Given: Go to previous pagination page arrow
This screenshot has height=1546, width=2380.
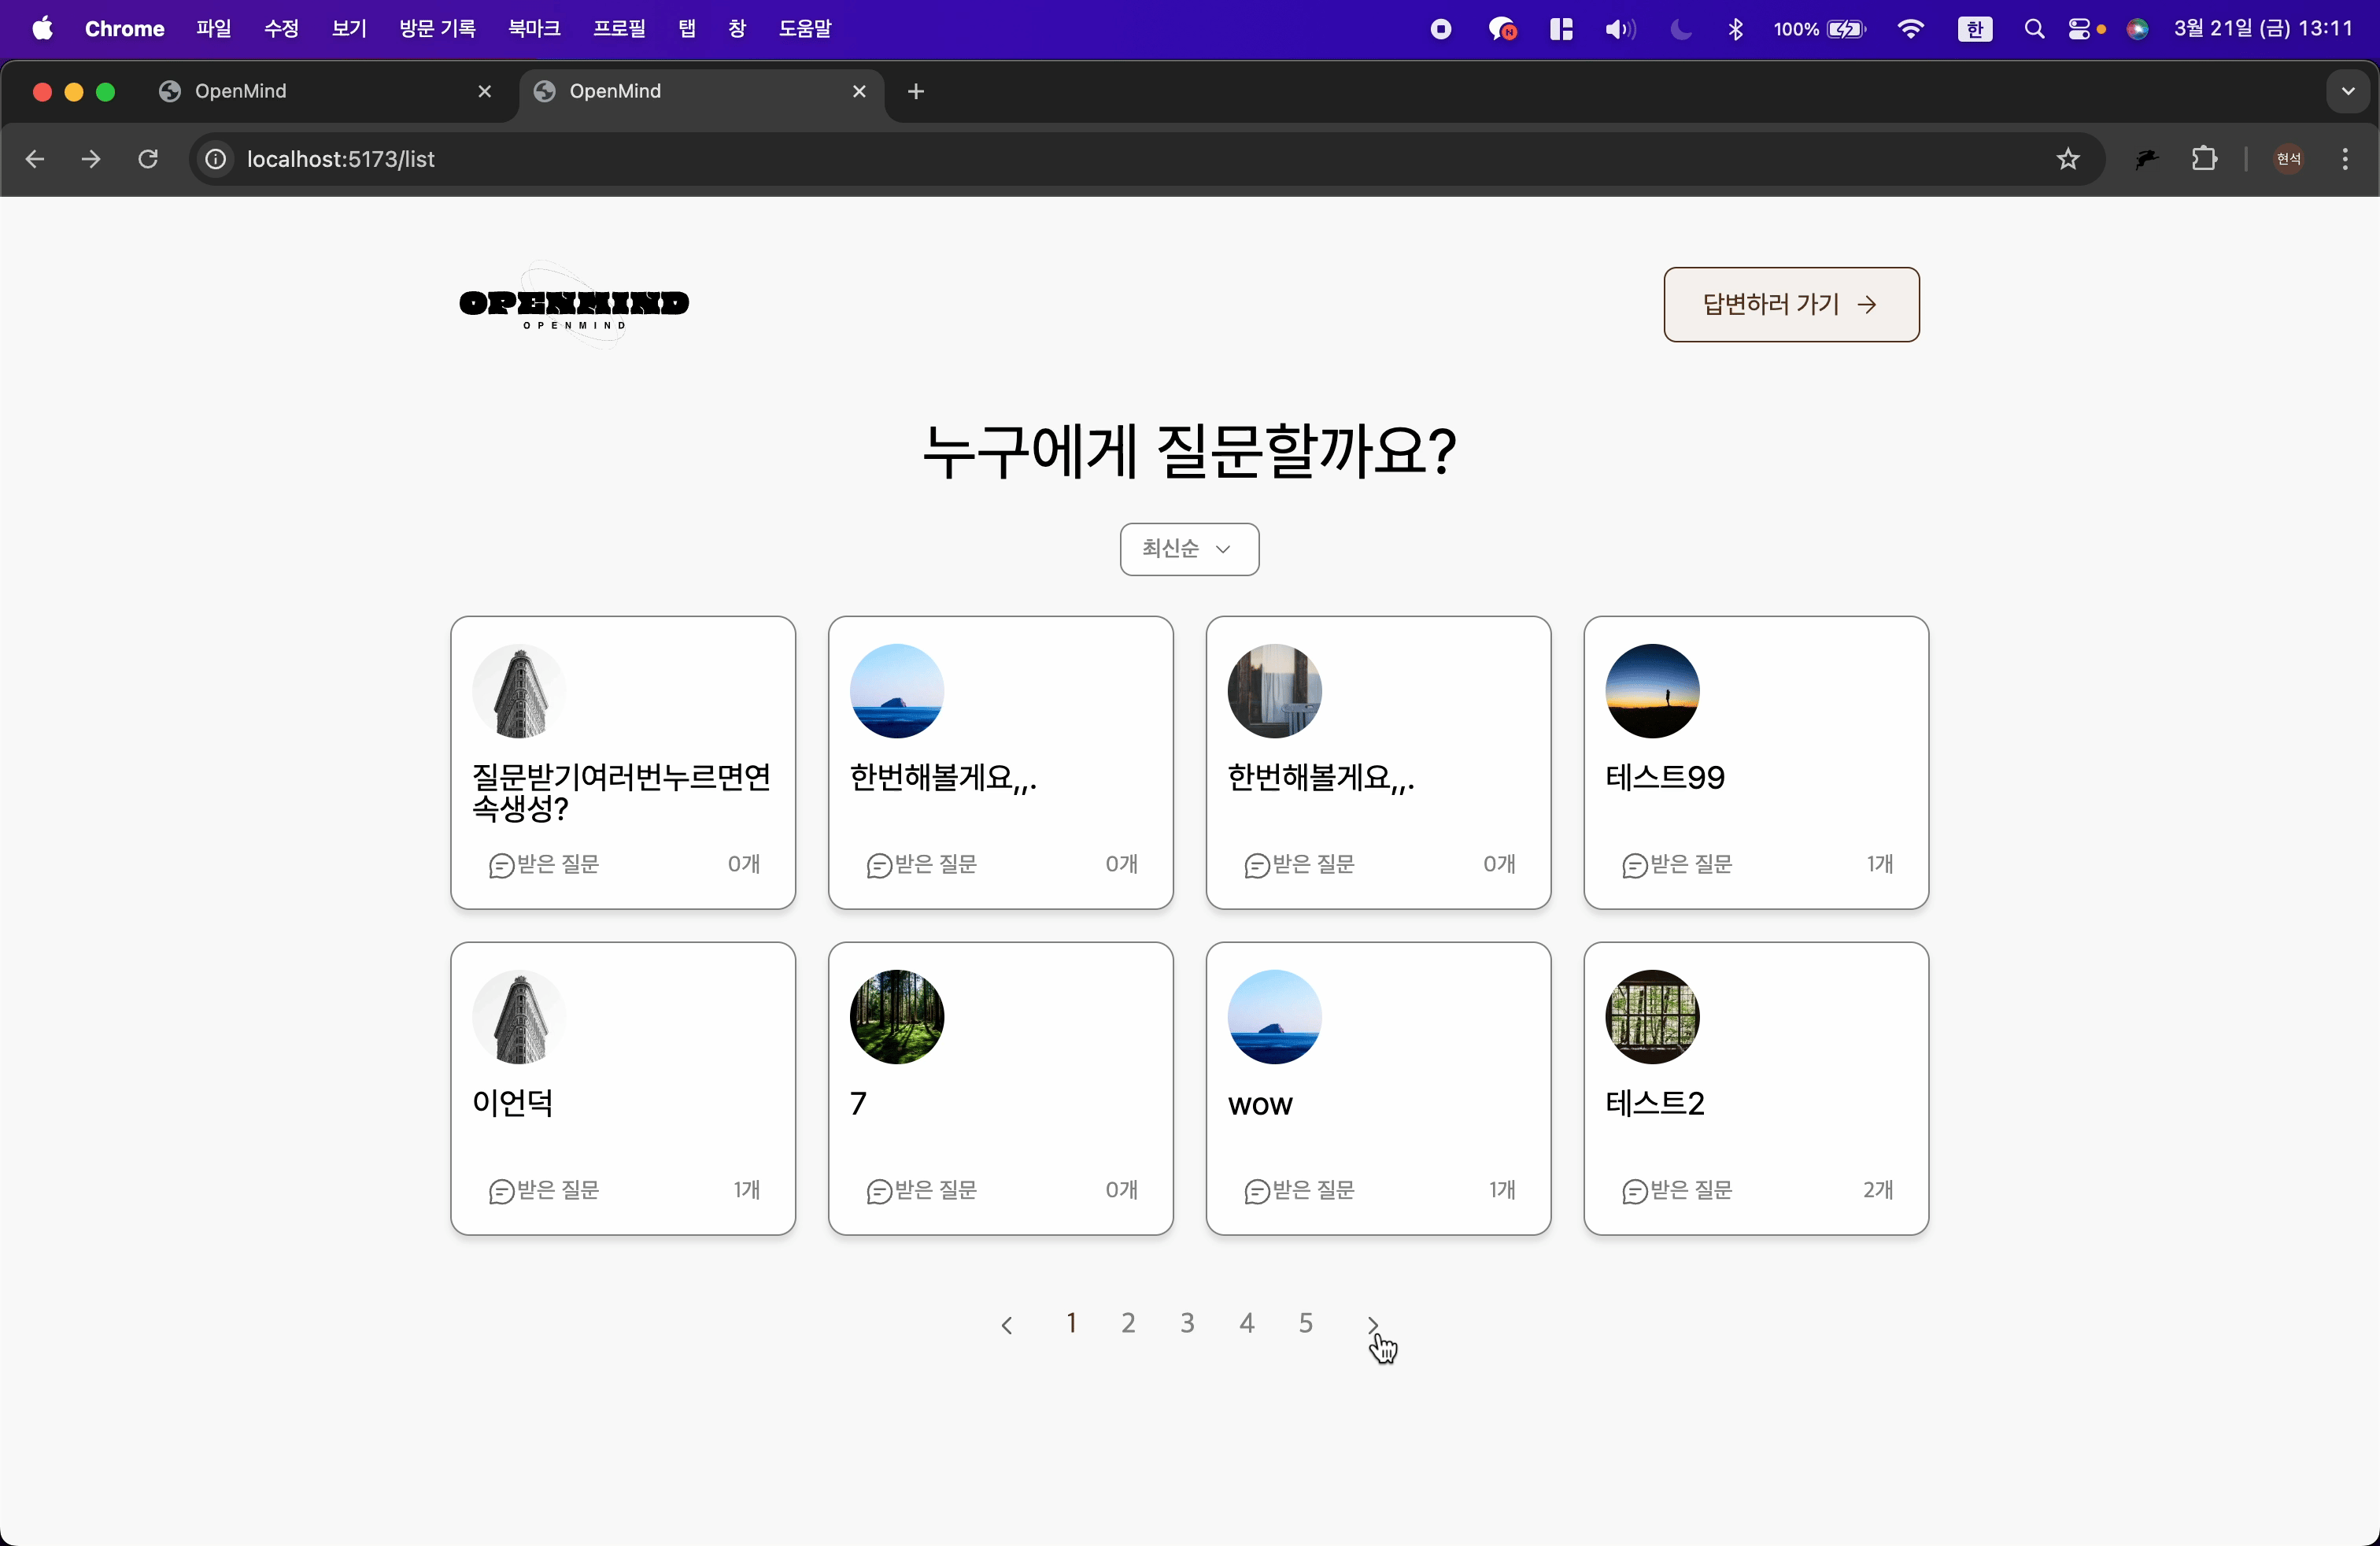Looking at the screenshot, I should pyautogui.click(x=1007, y=1324).
